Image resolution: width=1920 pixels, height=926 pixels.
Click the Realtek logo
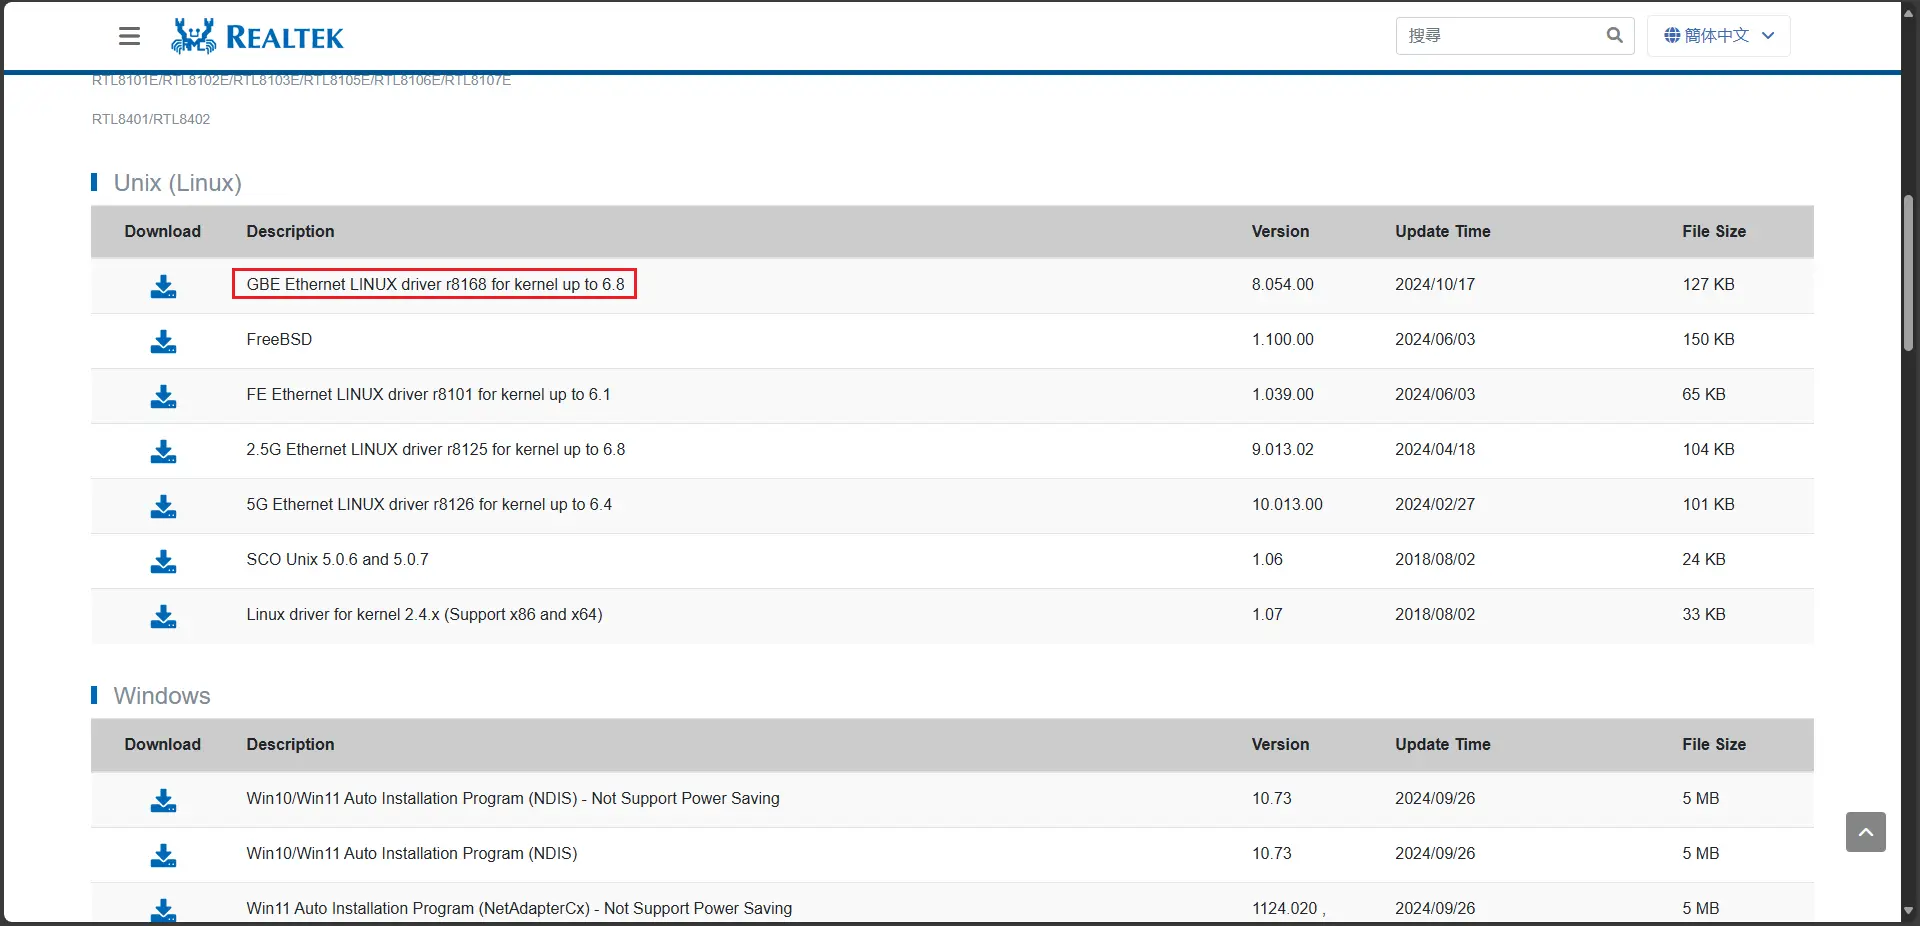pyautogui.click(x=257, y=36)
